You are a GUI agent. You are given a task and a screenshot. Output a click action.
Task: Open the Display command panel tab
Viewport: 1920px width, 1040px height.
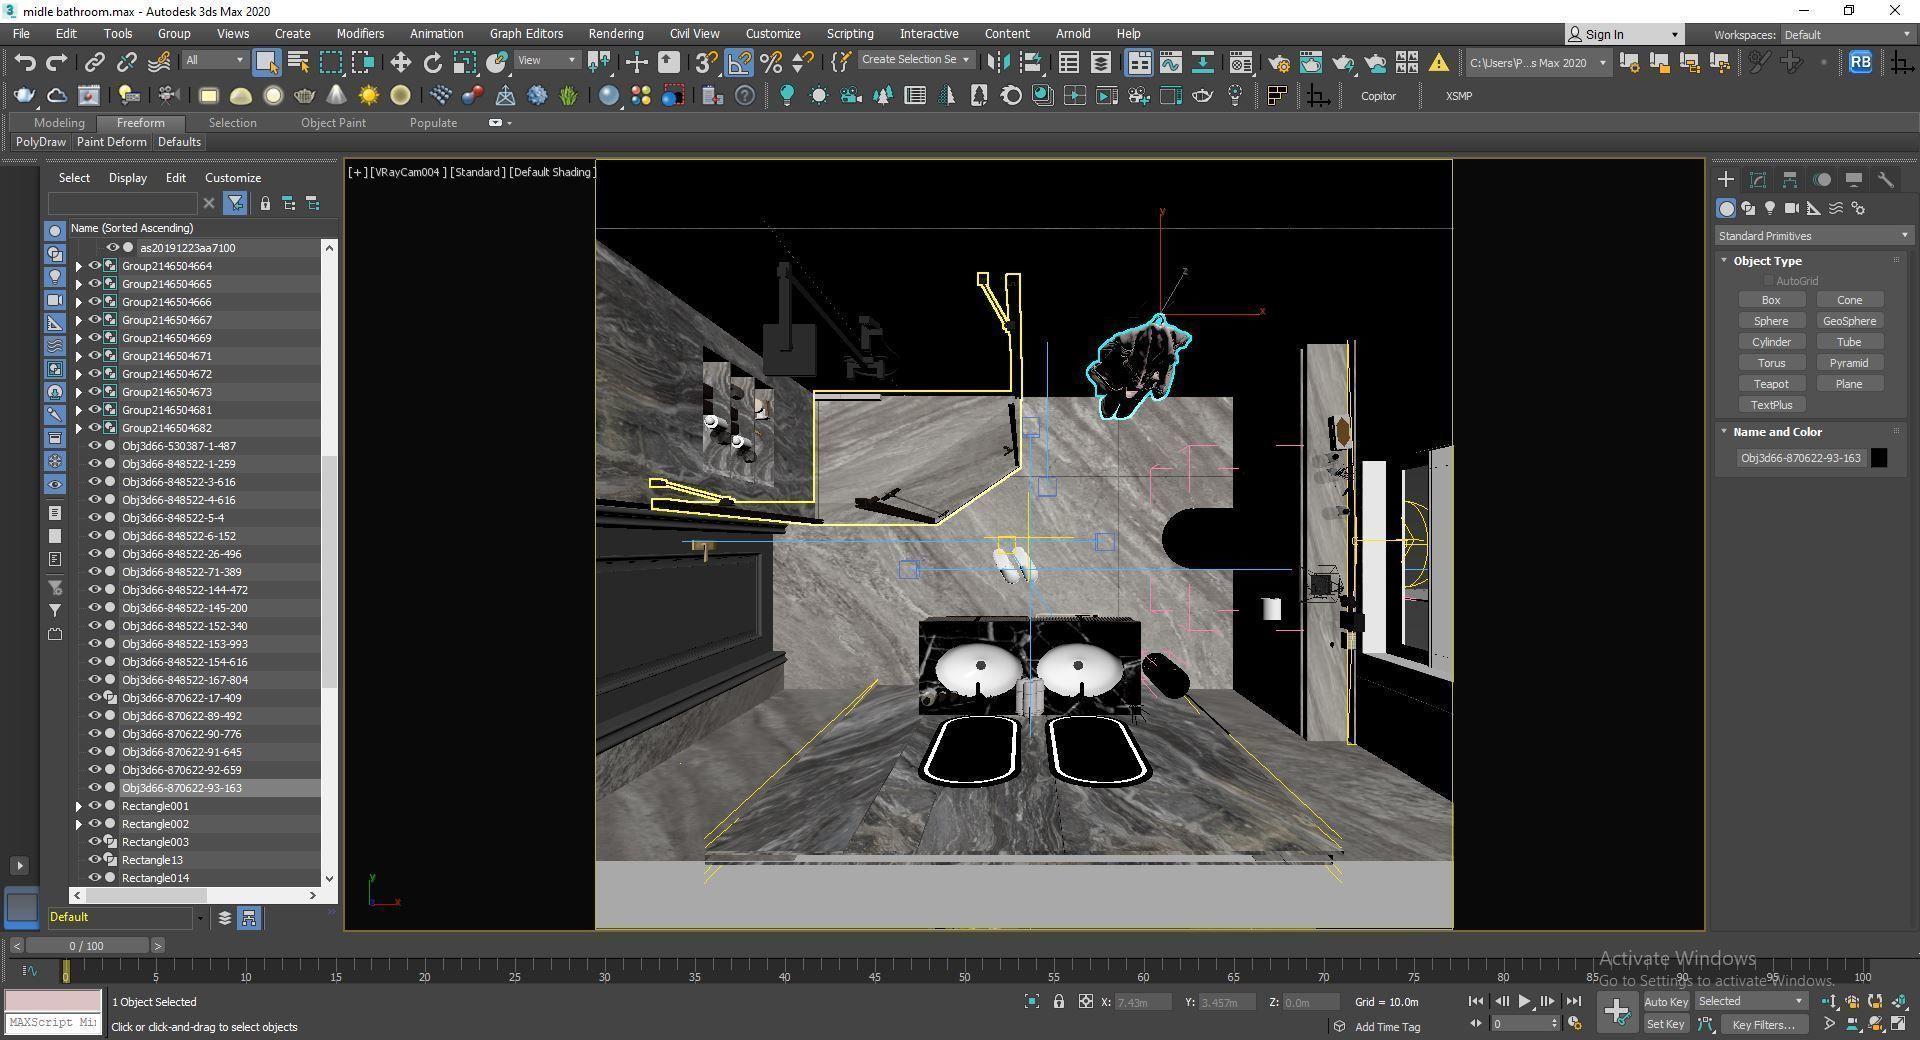click(x=1854, y=180)
